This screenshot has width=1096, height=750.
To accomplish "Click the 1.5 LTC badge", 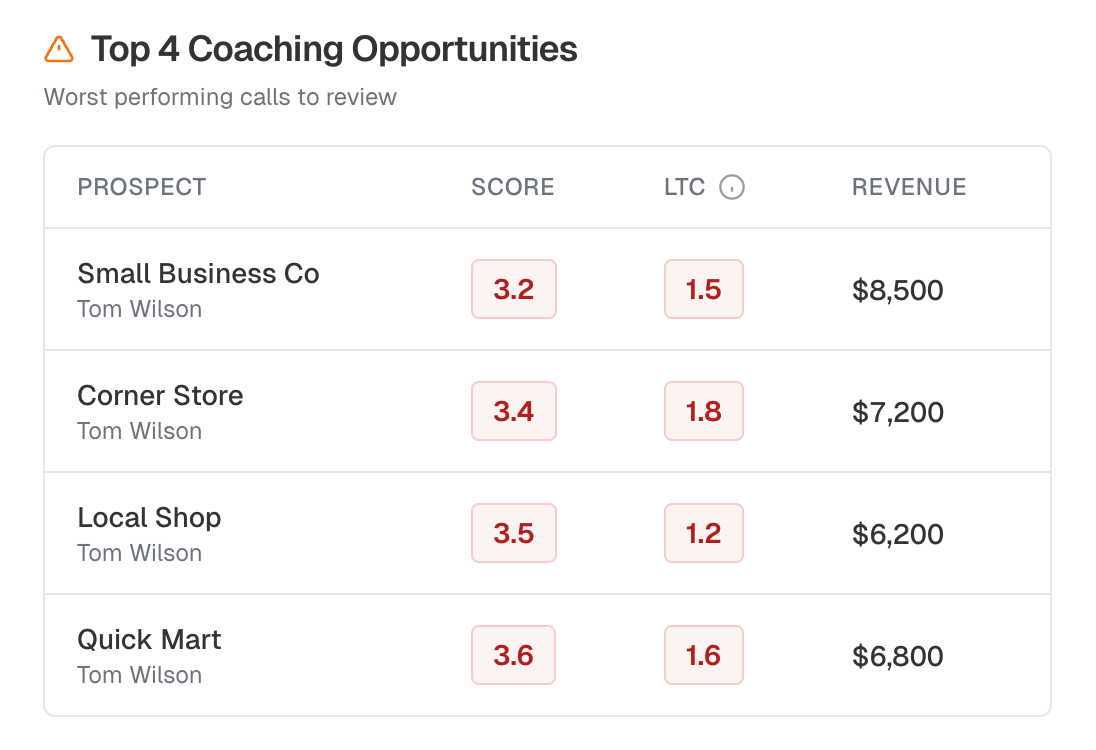I will [x=703, y=290].
